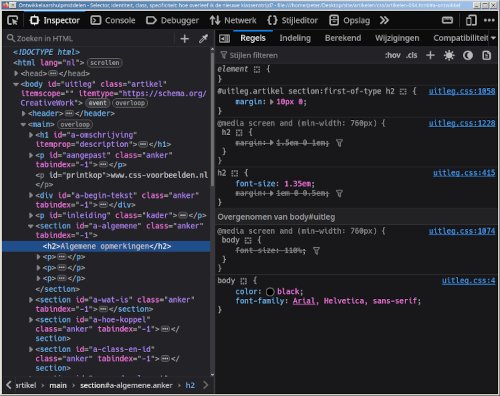
Task: Activate the element picker icon
Action: pyautogui.click(x=13, y=21)
